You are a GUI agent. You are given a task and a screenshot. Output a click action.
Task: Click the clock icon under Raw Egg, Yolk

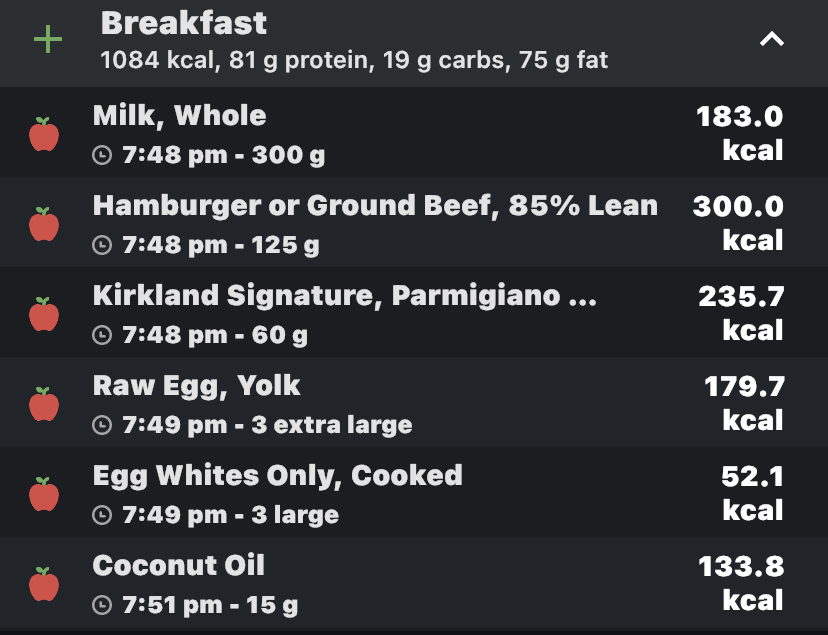pyautogui.click(x=102, y=425)
